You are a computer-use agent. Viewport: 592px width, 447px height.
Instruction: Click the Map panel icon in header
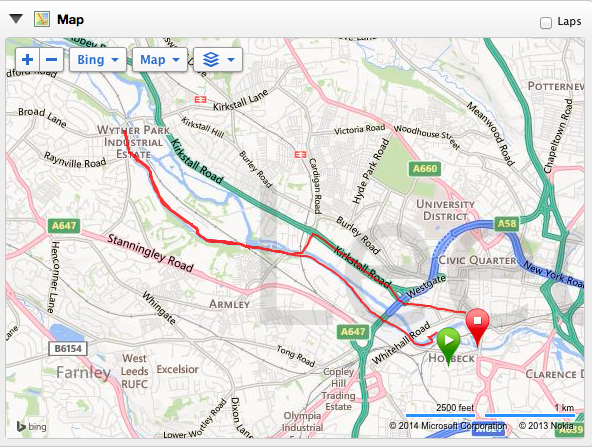(42, 19)
